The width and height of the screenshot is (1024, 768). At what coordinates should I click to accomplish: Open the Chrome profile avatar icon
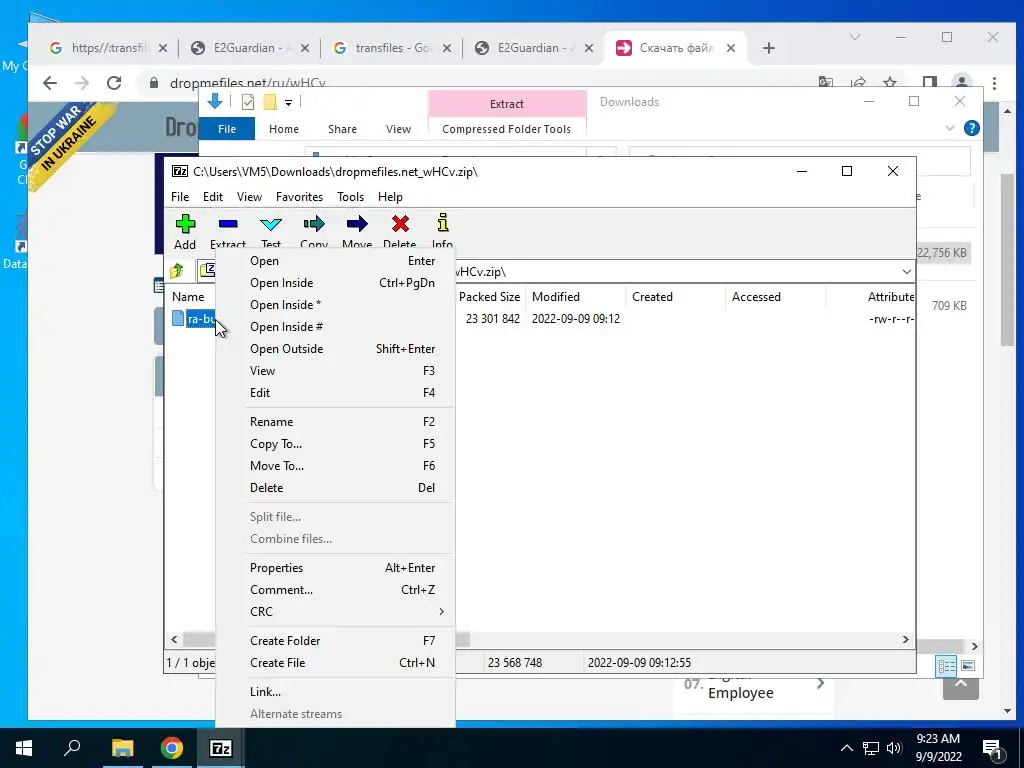961,83
